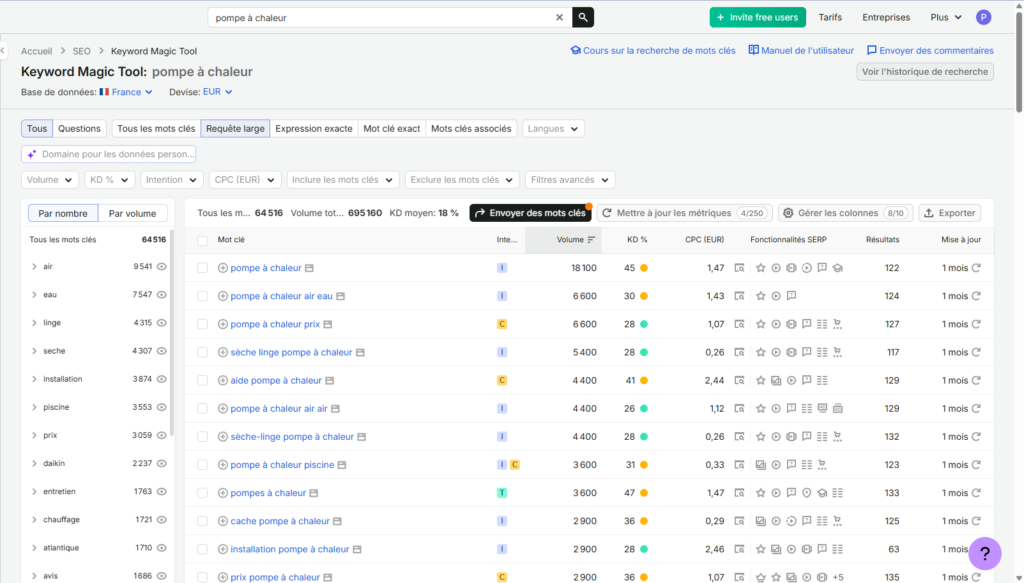The width and height of the screenshot is (1024, 583).
Task: Click the orange KD dot in 'pompe à chaleur' row
Action: pyautogui.click(x=644, y=268)
